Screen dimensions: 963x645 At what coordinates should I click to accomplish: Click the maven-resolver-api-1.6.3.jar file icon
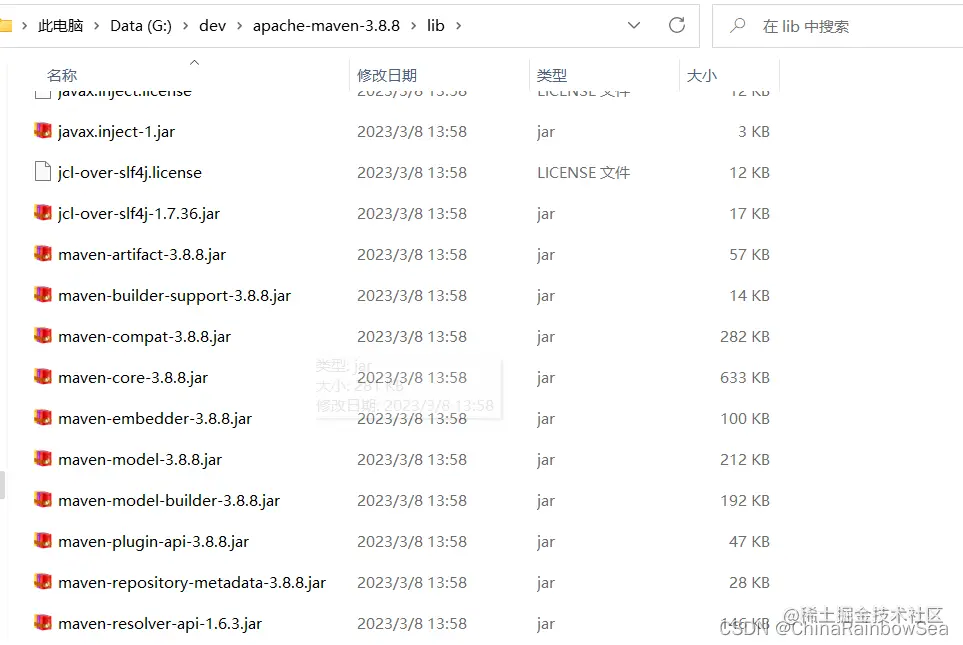point(42,623)
